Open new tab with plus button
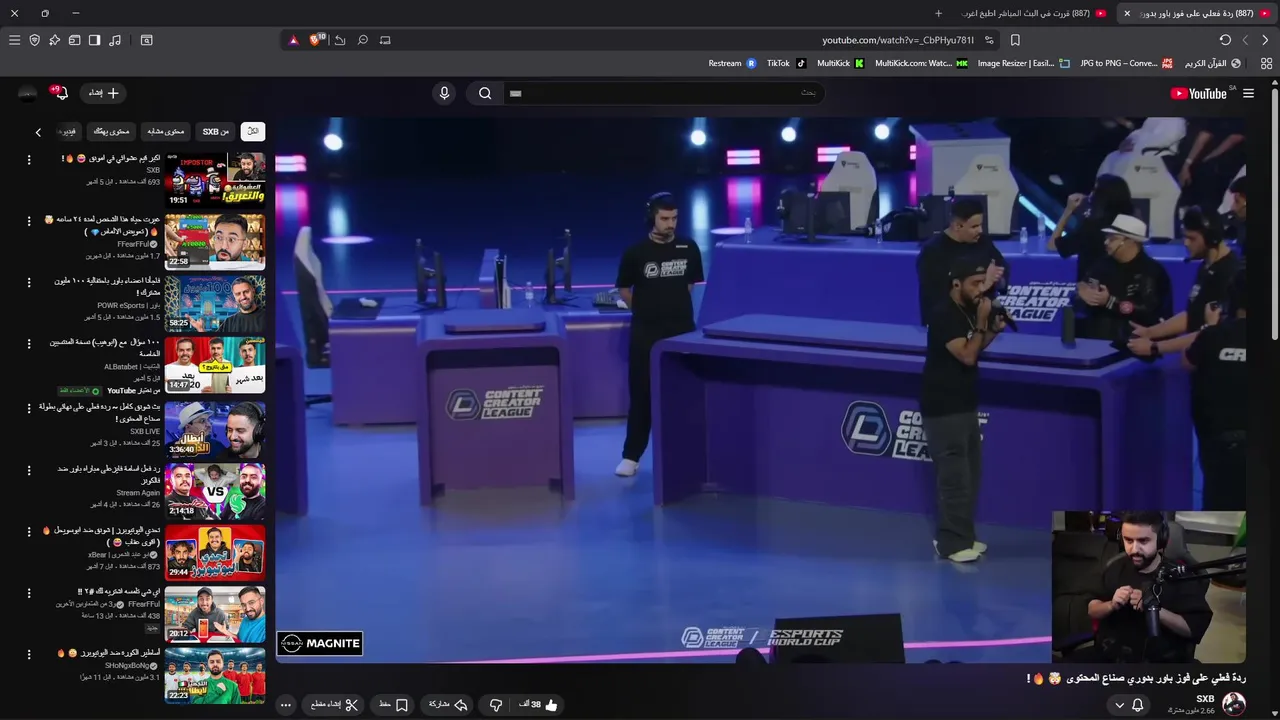1280x720 pixels. 938,13
